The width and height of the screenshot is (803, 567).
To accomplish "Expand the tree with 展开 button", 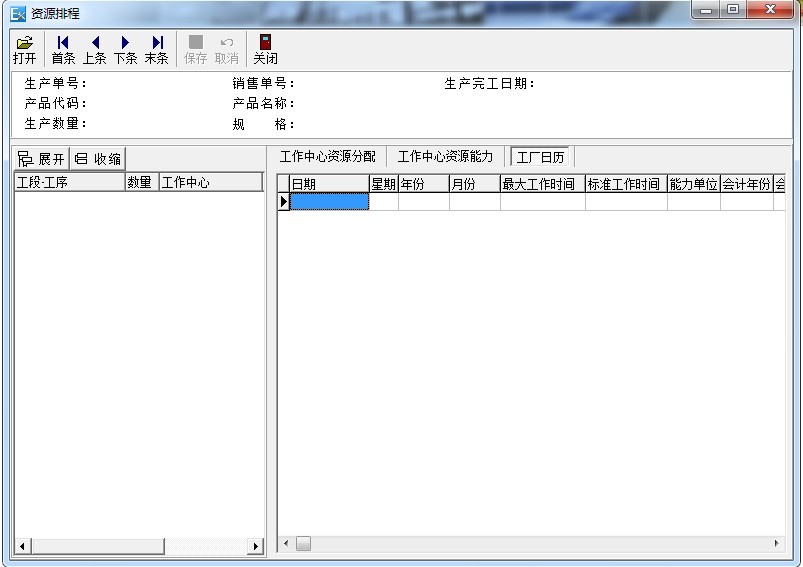I will 41,159.
